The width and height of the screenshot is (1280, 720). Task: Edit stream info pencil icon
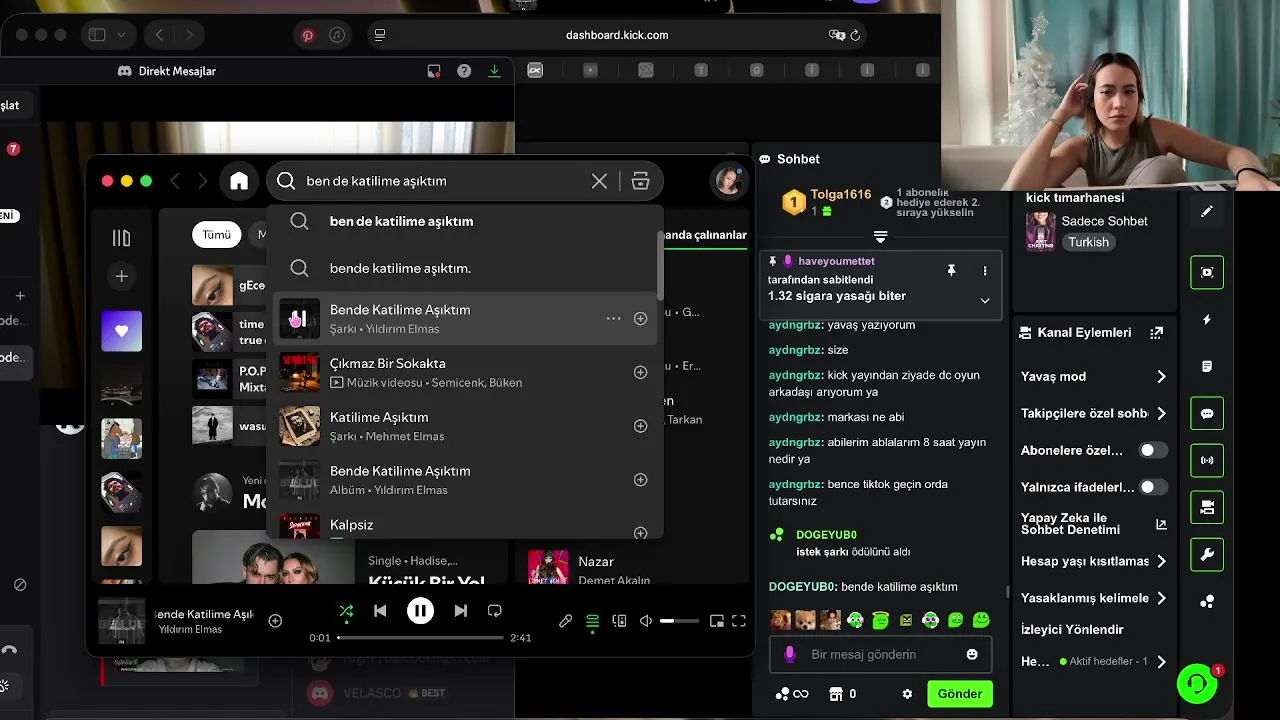pos(1207,211)
